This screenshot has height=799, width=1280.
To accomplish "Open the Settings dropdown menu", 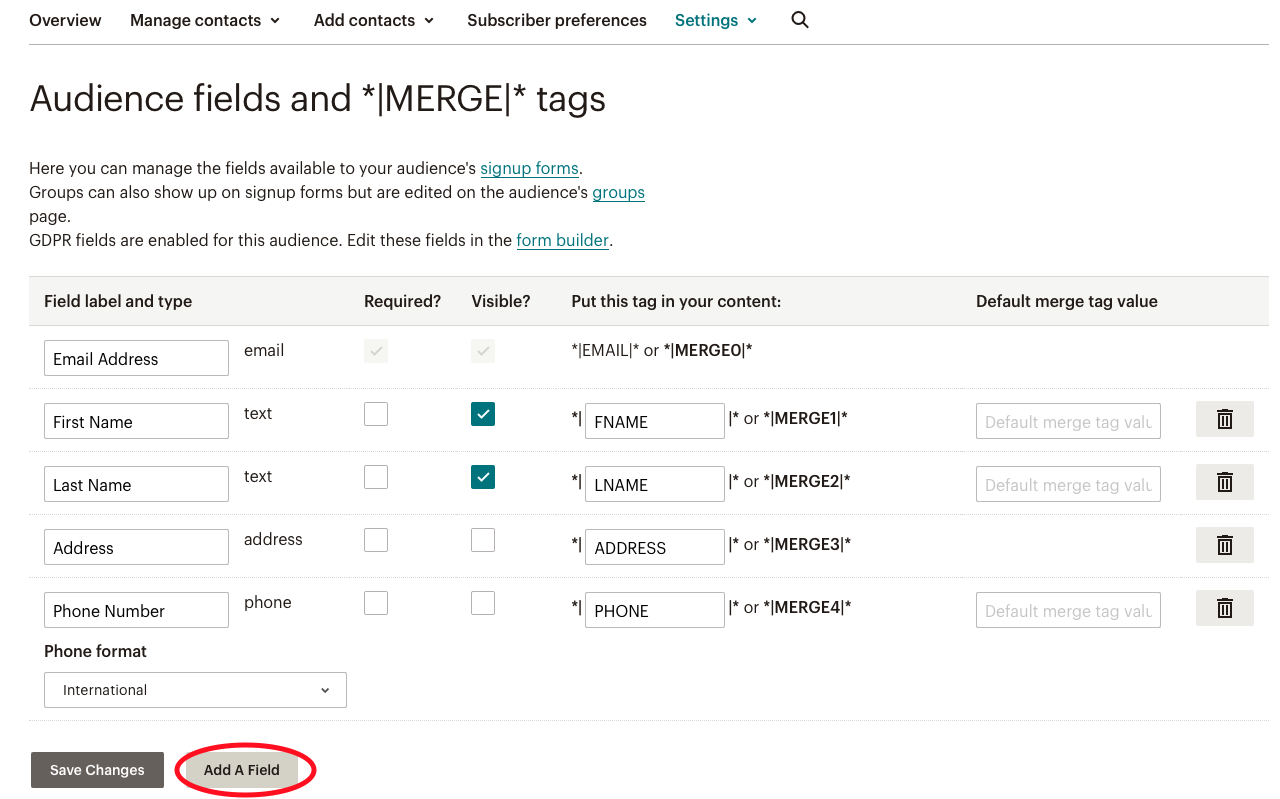I will tap(715, 20).
